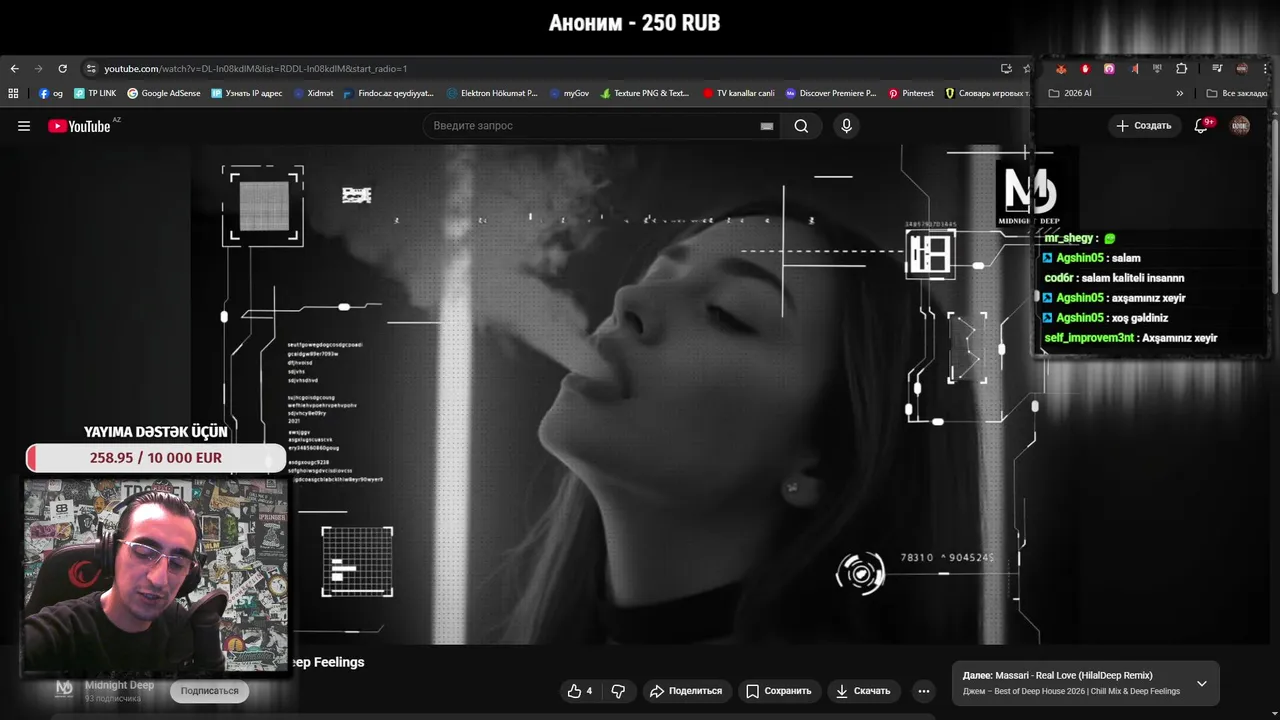The image size is (1280, 720).
Task: Open the Xidmət bookmark
Action: (313, 93)
